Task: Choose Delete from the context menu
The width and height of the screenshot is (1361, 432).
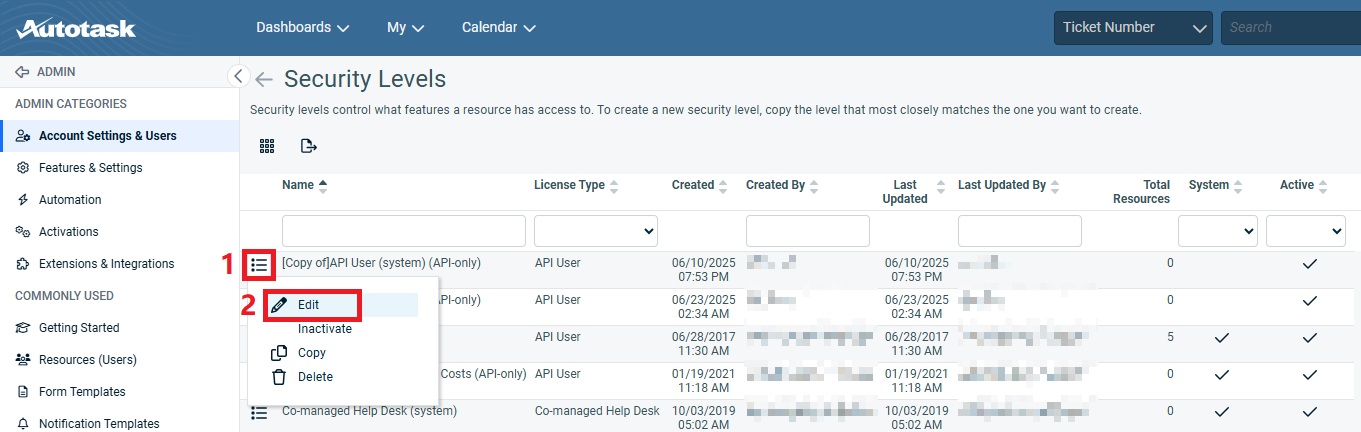Action: point(315,377)
